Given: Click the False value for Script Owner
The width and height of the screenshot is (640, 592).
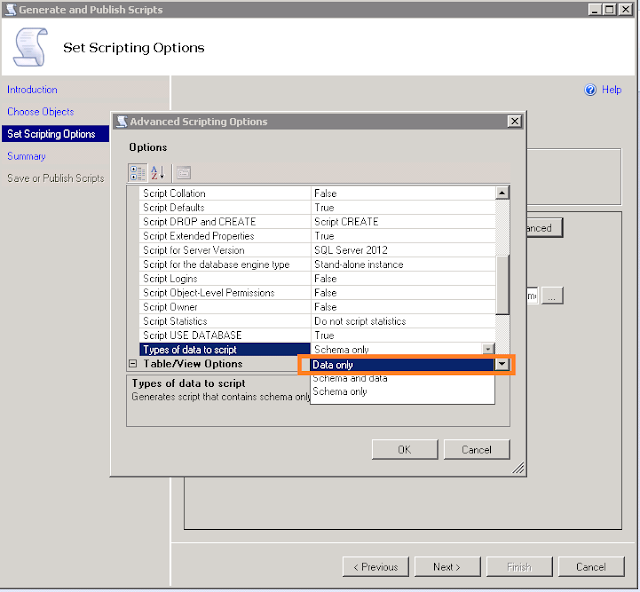Looking at the screenshot, I should click(325, 307).
